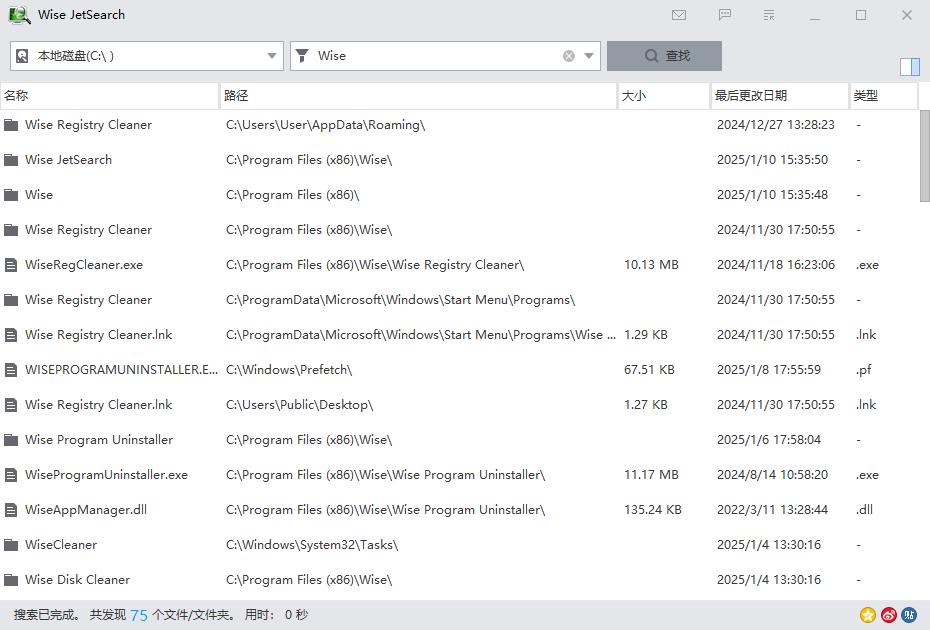930x630 pixels.
Task: Toggle the preview pane layout icon
Action: pyautogui.click(x=909, y=66)
